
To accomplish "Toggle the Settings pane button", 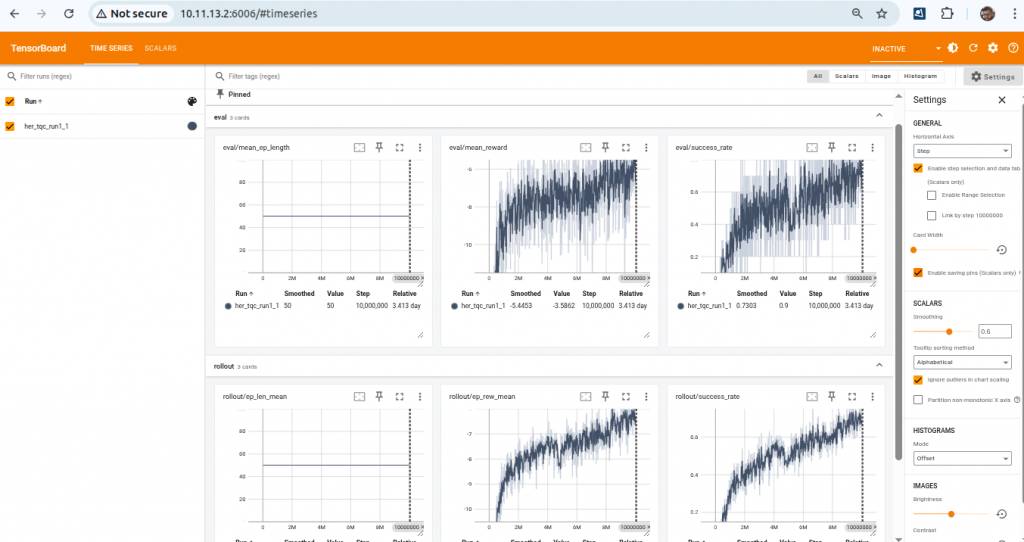I will tap(993, 76).
